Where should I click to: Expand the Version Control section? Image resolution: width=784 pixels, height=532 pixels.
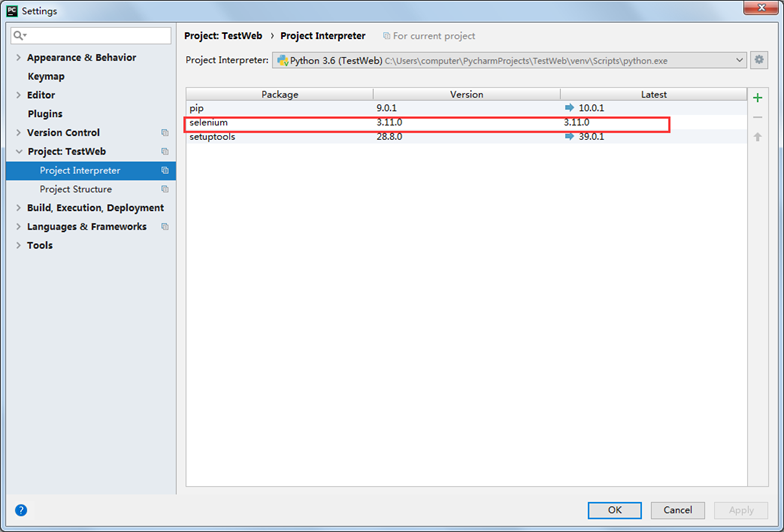point(18,132)
